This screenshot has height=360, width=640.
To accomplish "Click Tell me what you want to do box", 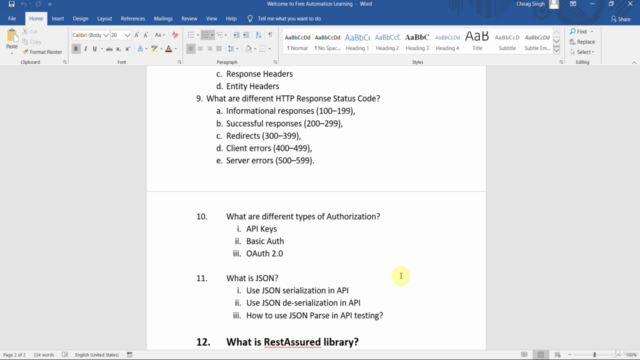I will (289, 19).
